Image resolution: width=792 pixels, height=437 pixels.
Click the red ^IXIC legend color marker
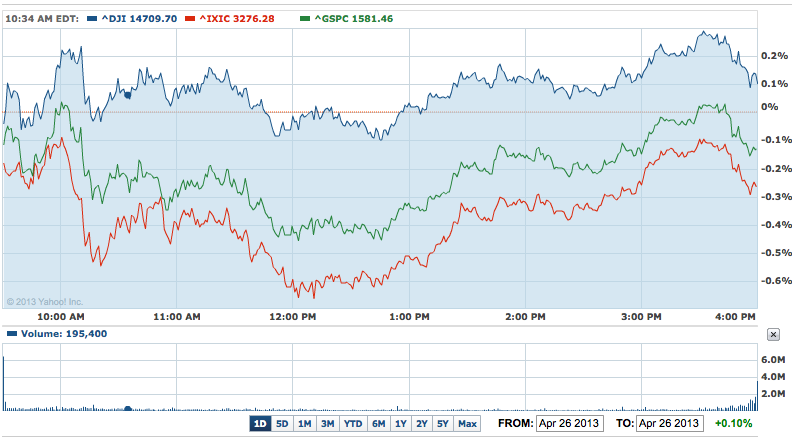(x=162, y=18)
